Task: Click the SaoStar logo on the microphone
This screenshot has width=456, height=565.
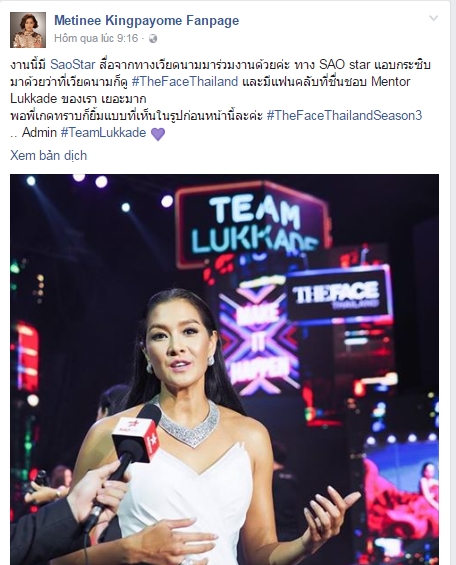Action: pyautogui.click(x=135, y=436)
